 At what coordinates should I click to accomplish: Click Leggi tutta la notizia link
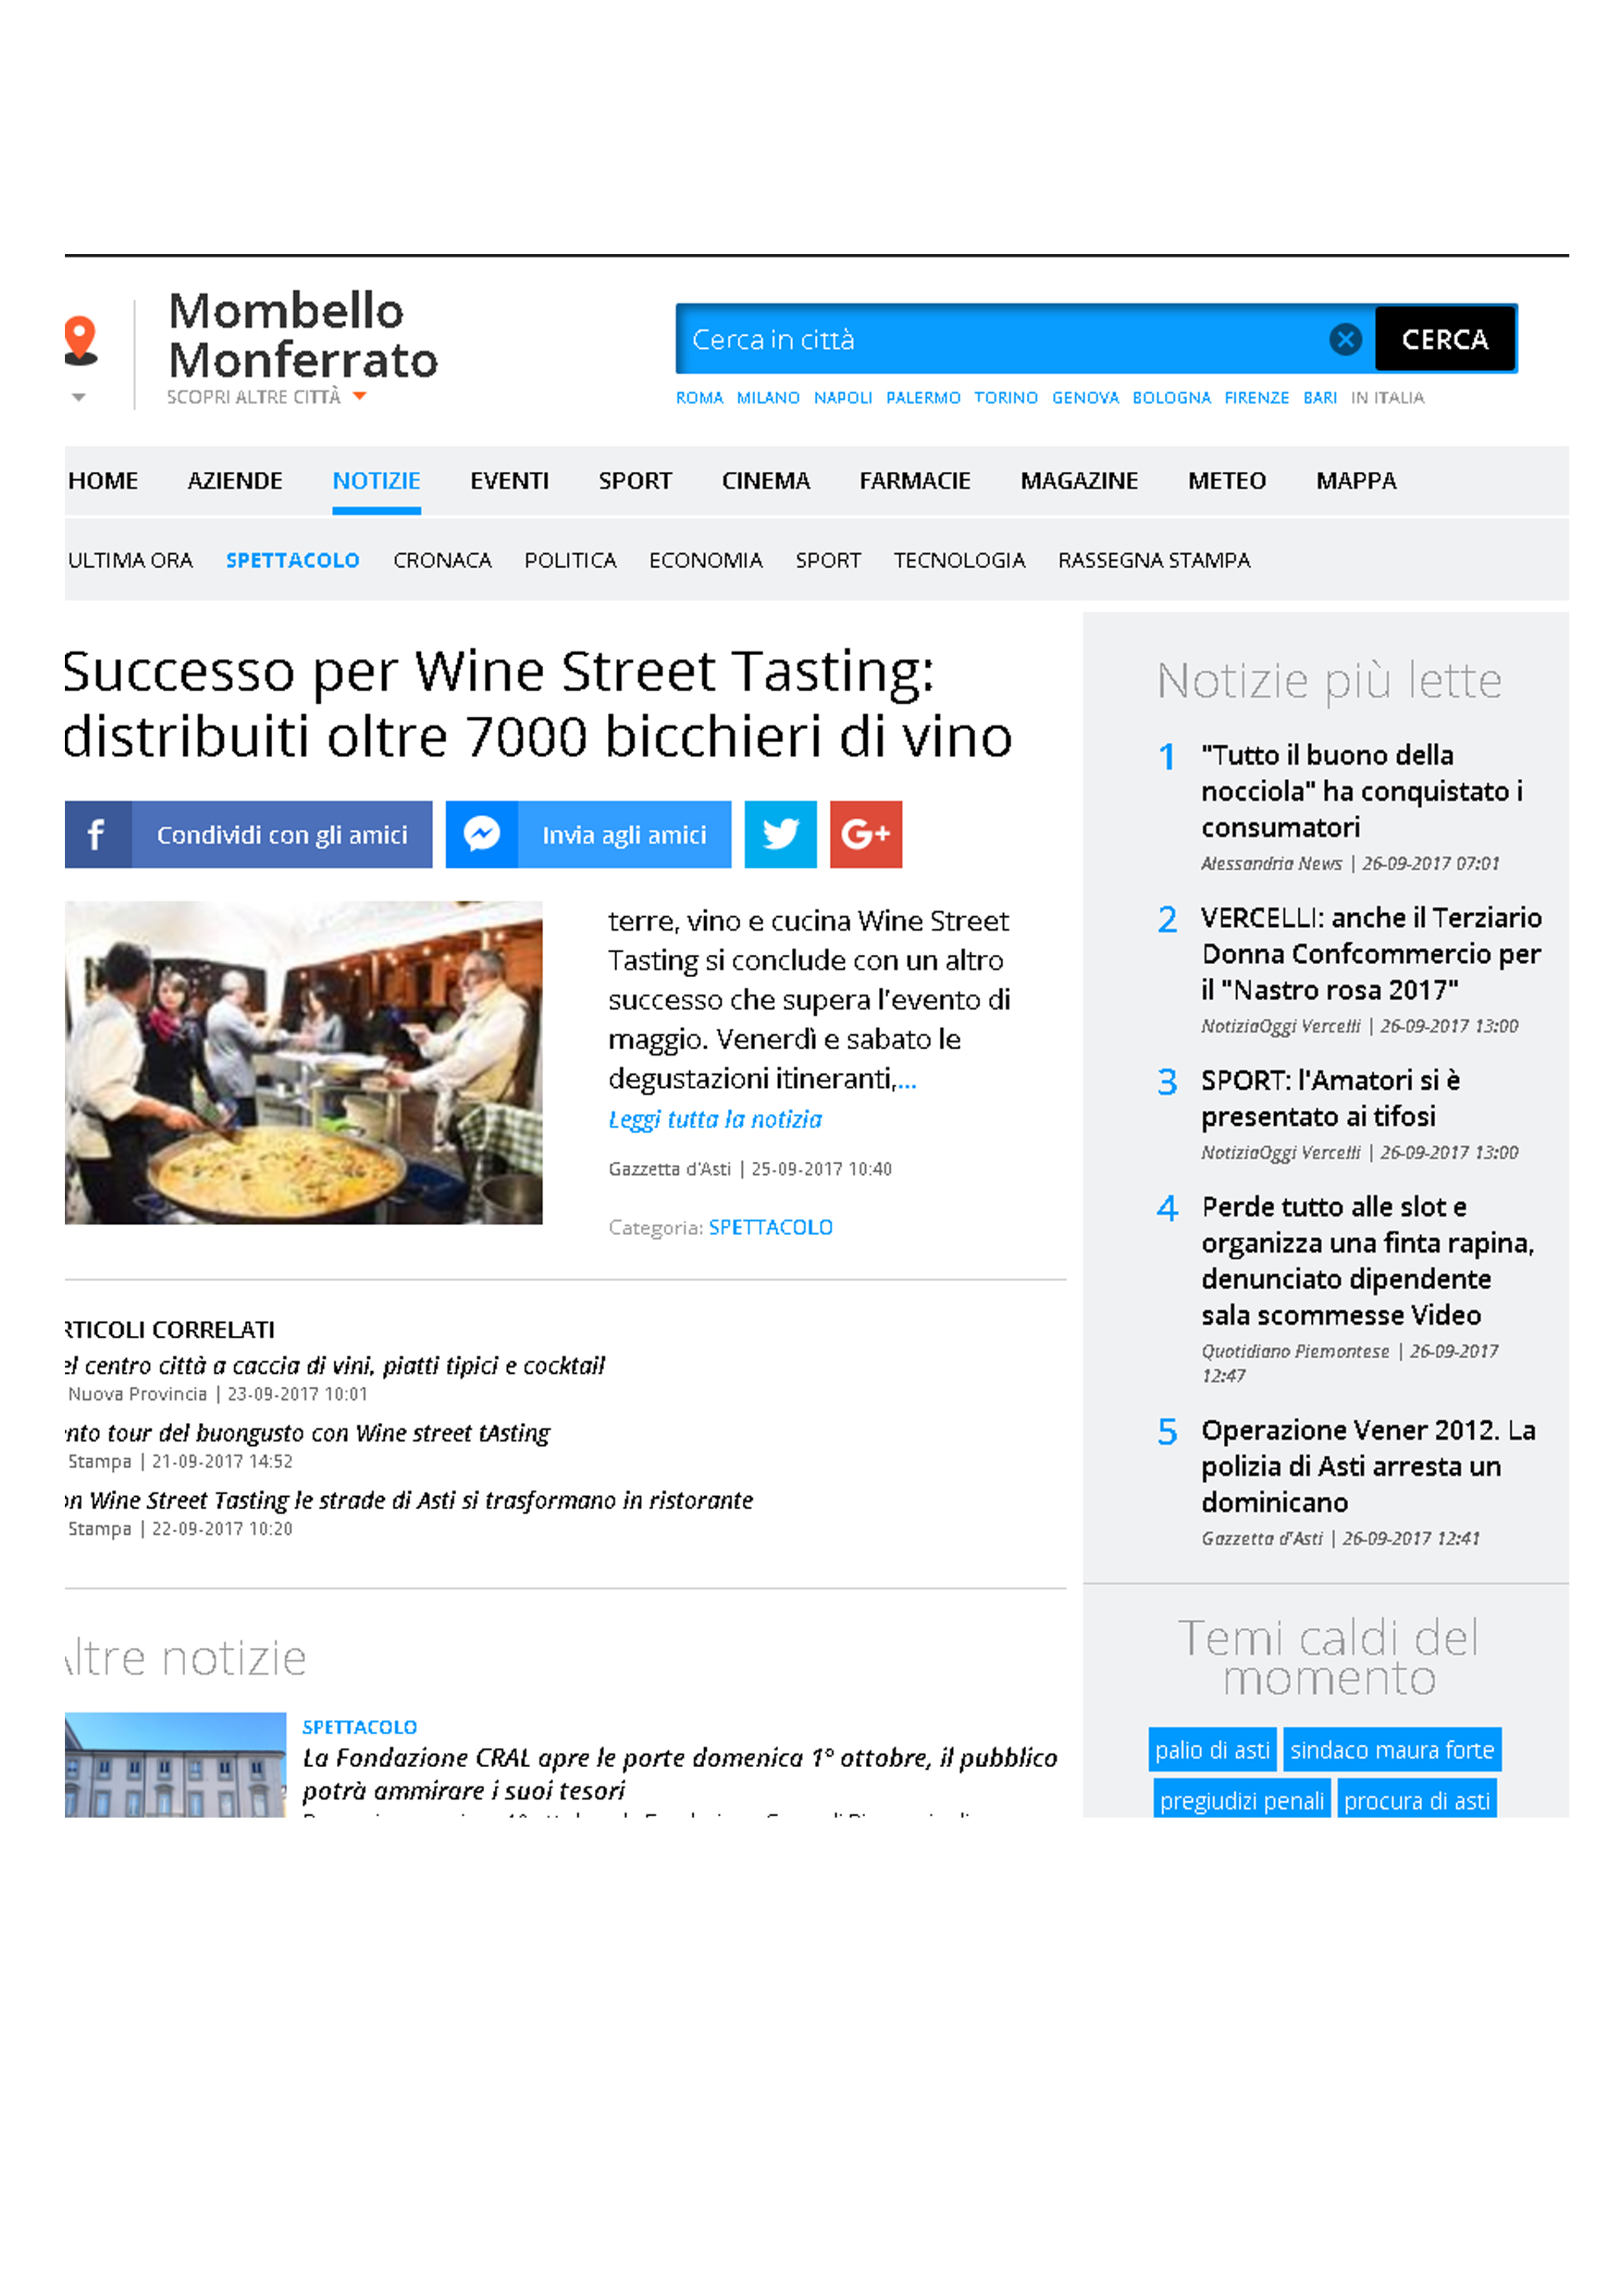pyautogui.click(x=715, y=1119)
